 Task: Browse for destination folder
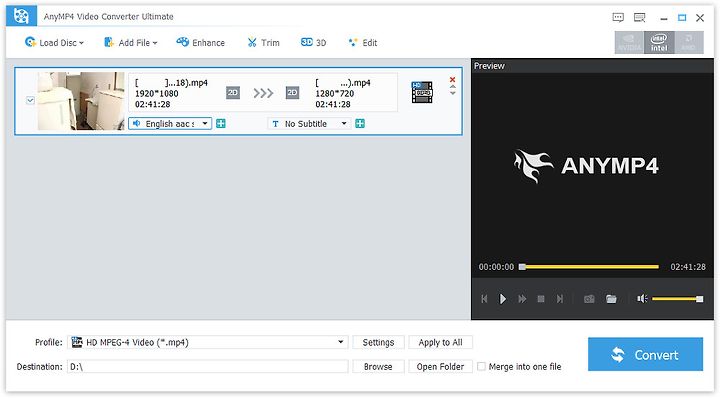point(378,366)
